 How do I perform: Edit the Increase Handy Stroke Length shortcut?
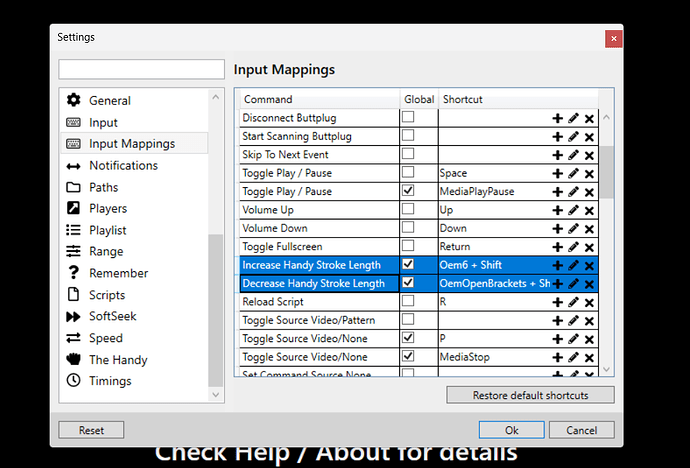pos(573,266)
